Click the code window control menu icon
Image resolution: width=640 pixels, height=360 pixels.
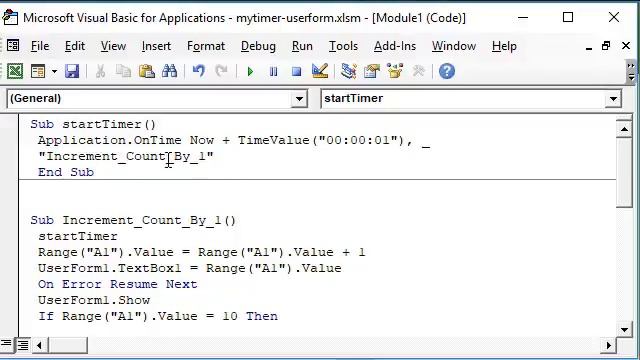pos(13,45)
